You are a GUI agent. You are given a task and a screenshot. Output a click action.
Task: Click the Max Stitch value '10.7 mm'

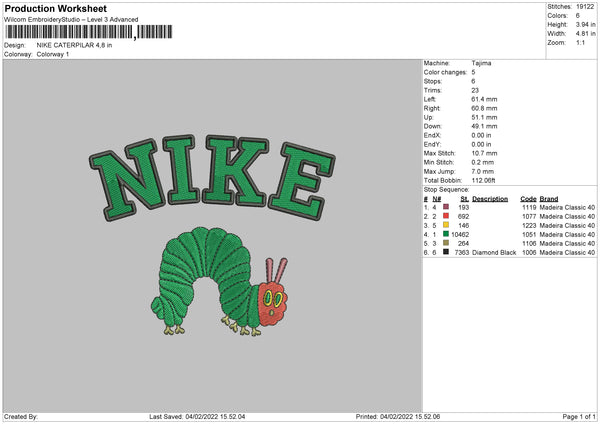pos(484,153)
